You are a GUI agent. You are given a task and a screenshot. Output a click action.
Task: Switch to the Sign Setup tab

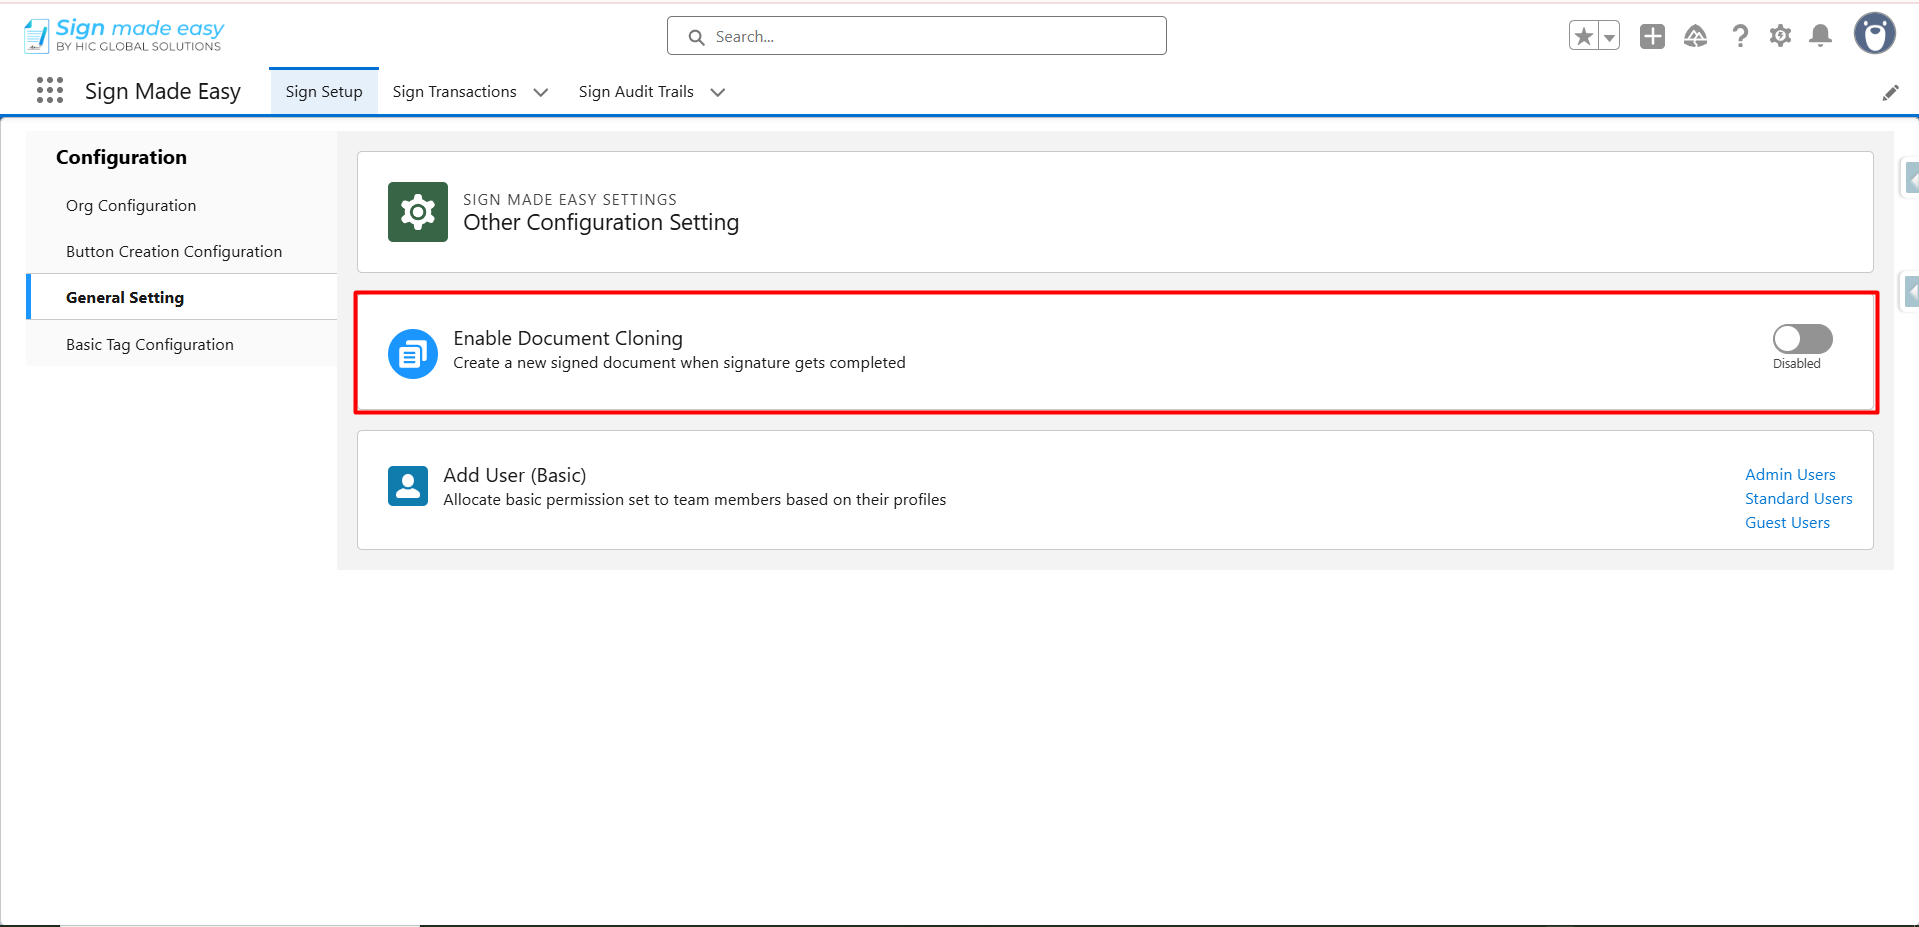pos(324,92)
